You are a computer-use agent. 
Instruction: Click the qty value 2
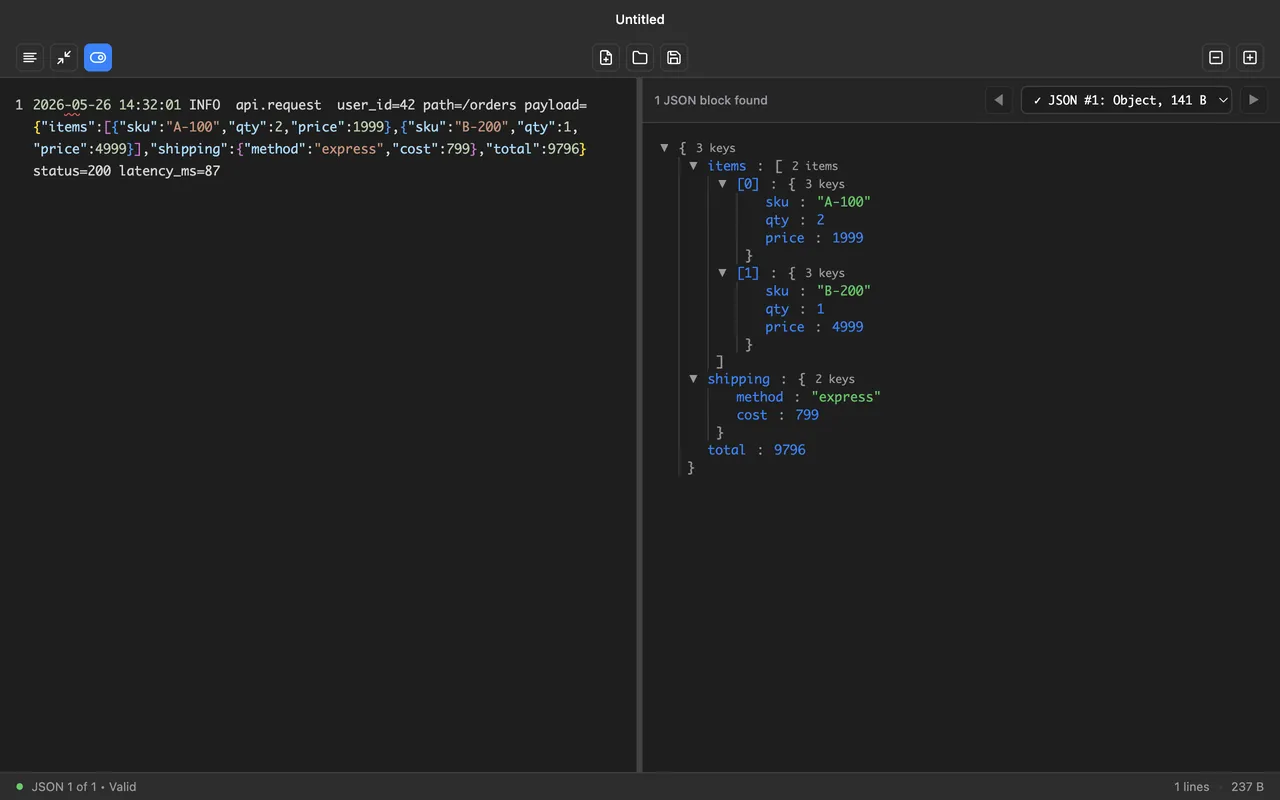821,220
